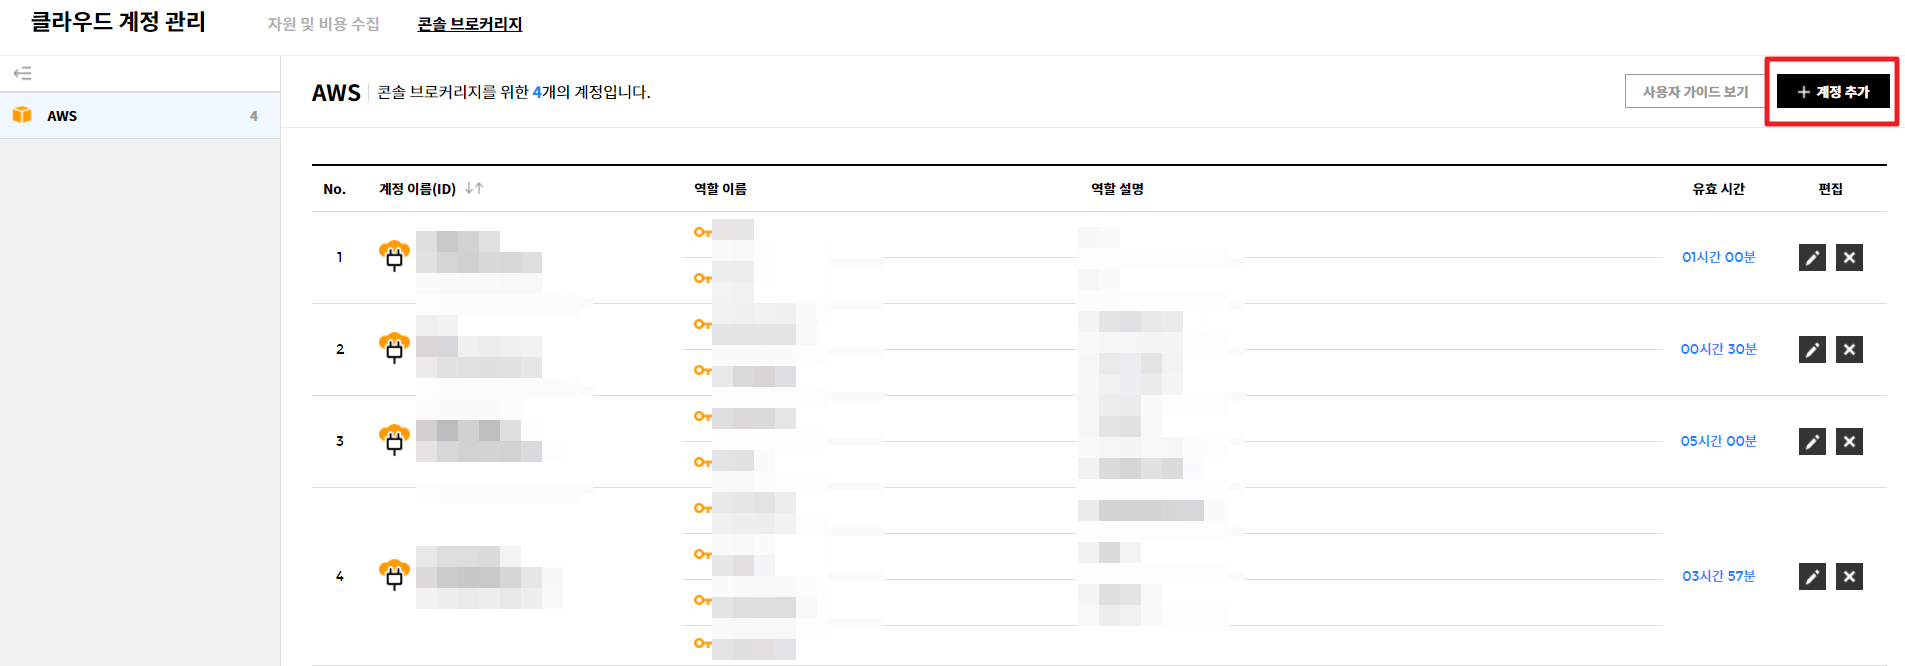The width and height of the screenshot is (1905, 666).
Task: Delete account row 4 with X icon
Action: click(x=1849, y=577)
